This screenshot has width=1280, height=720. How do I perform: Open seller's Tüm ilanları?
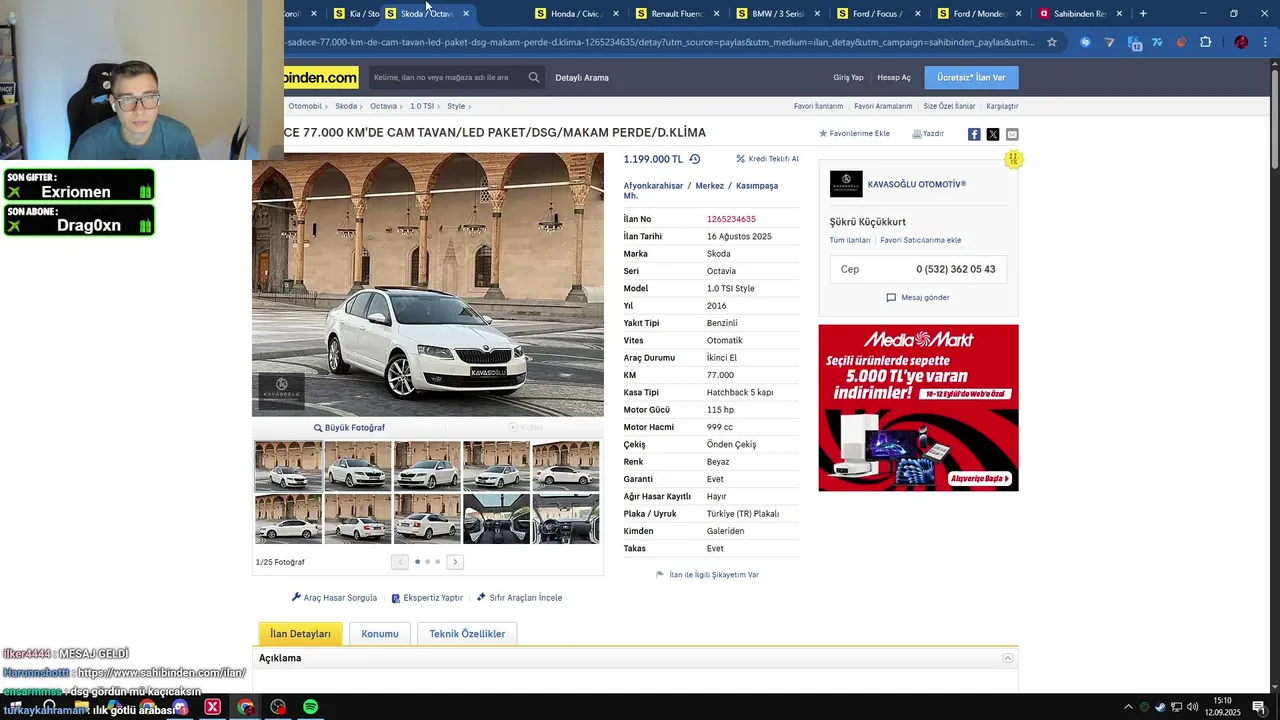coord(850,240)
